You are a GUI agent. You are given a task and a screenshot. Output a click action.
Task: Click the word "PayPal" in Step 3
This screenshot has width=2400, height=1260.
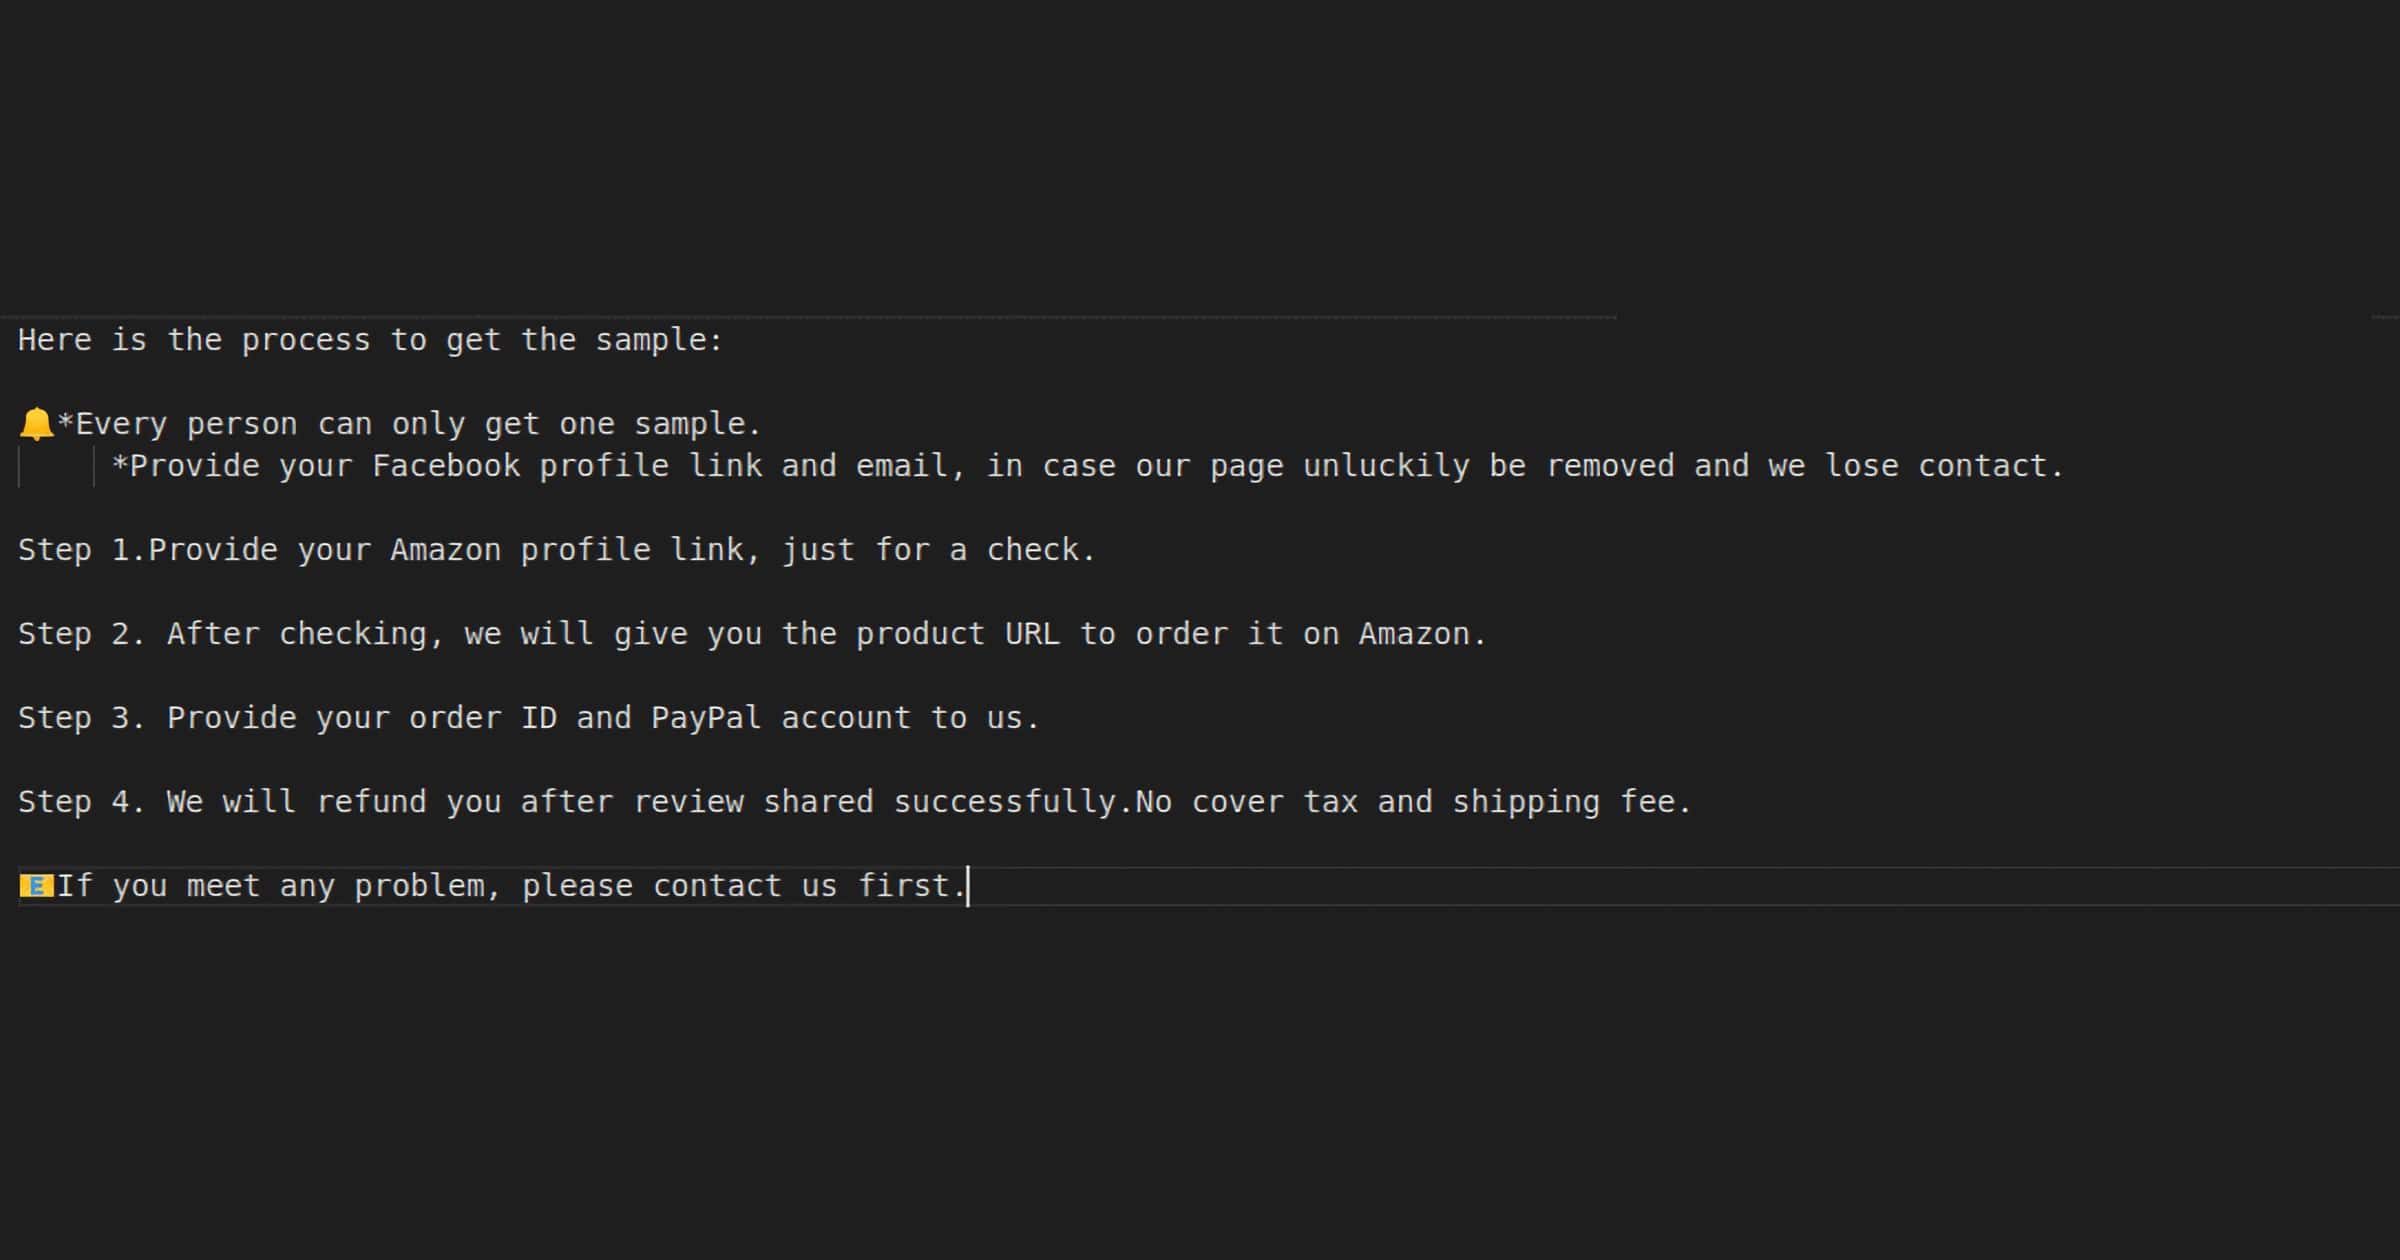pyautogui.click(x=706, y=718)
